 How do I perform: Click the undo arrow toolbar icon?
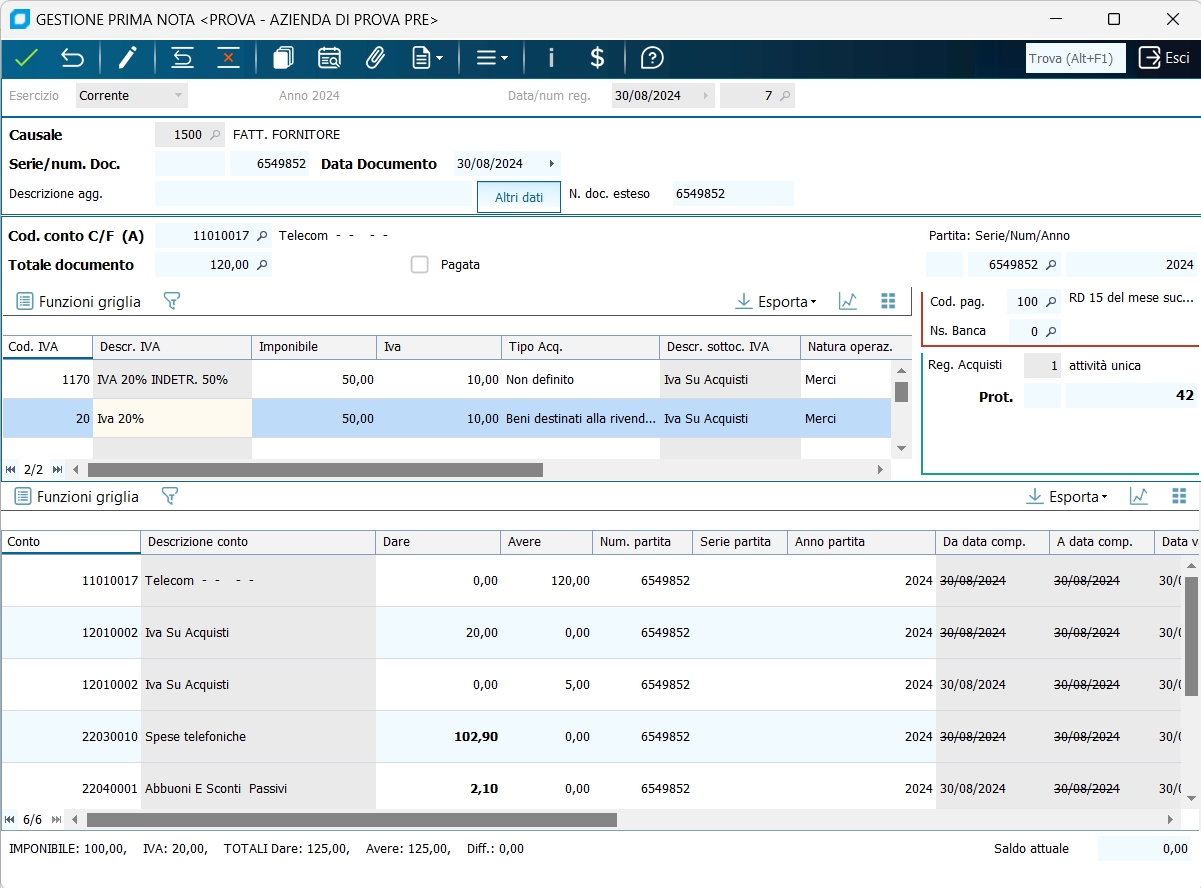point(72,58)
